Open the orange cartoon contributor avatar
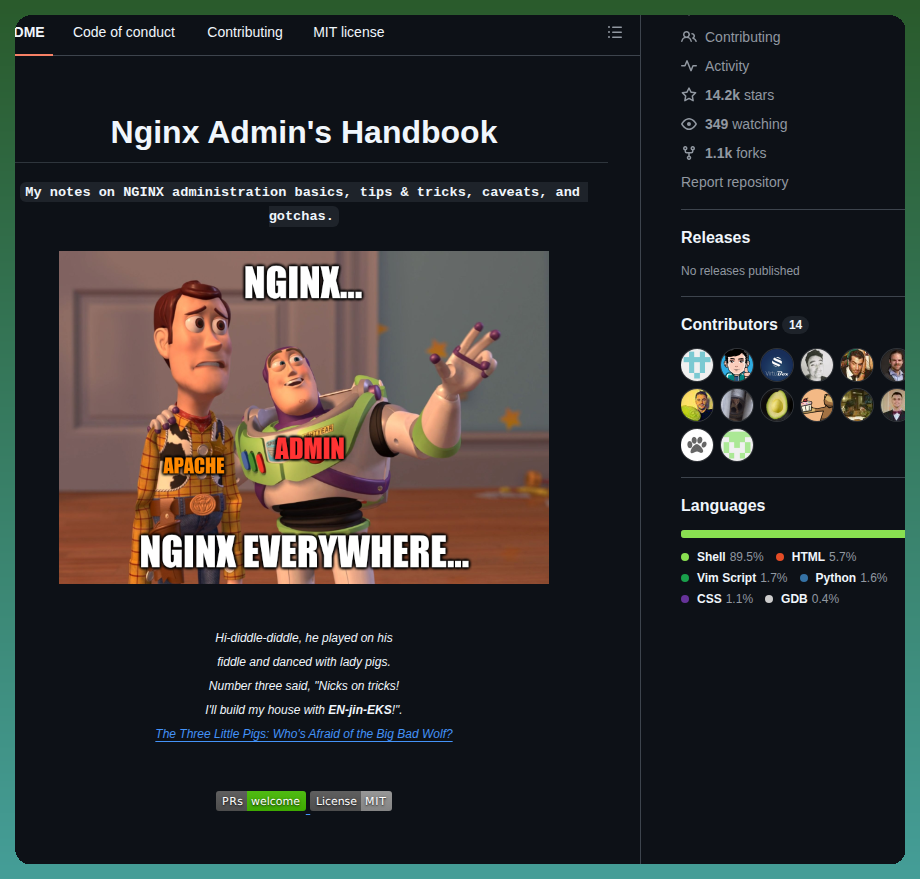 pyautogui.click(x=817, y=405)
